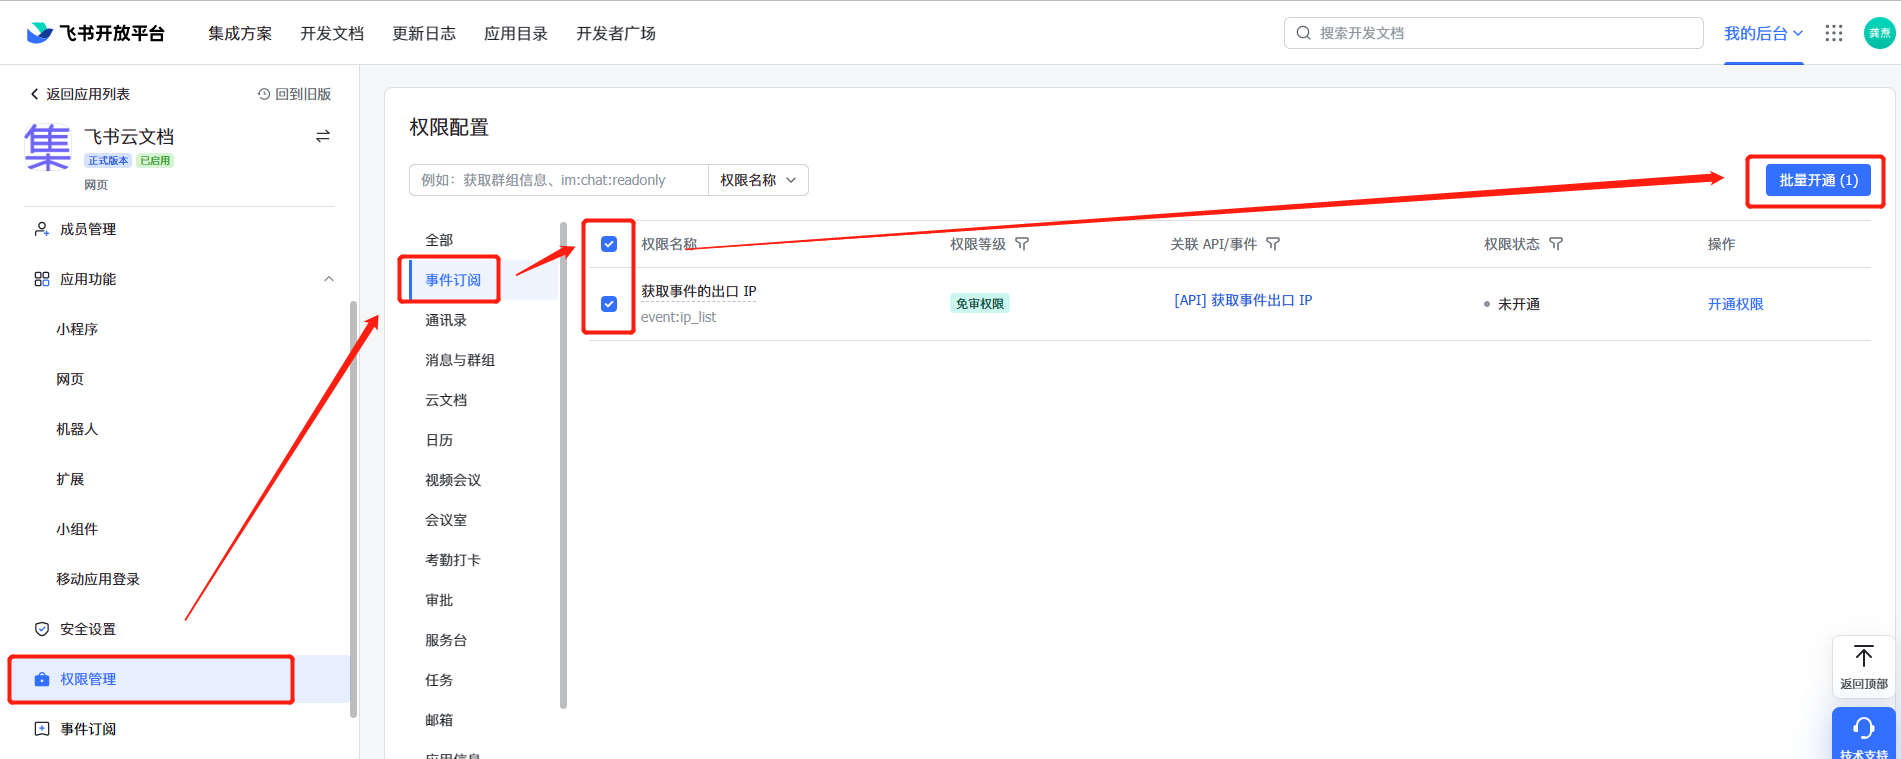Open the 权限名称 search type dropdown
The image size is (1901, 759).
[758, 180]
